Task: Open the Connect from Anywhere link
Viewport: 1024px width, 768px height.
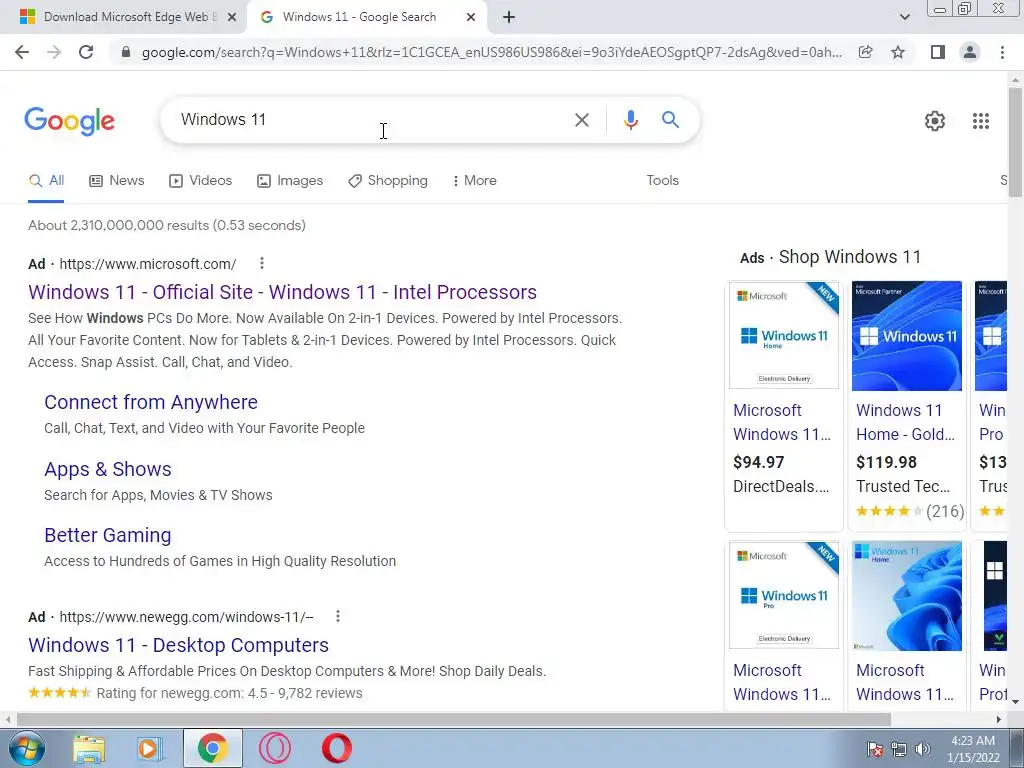Action: (151, 402)
